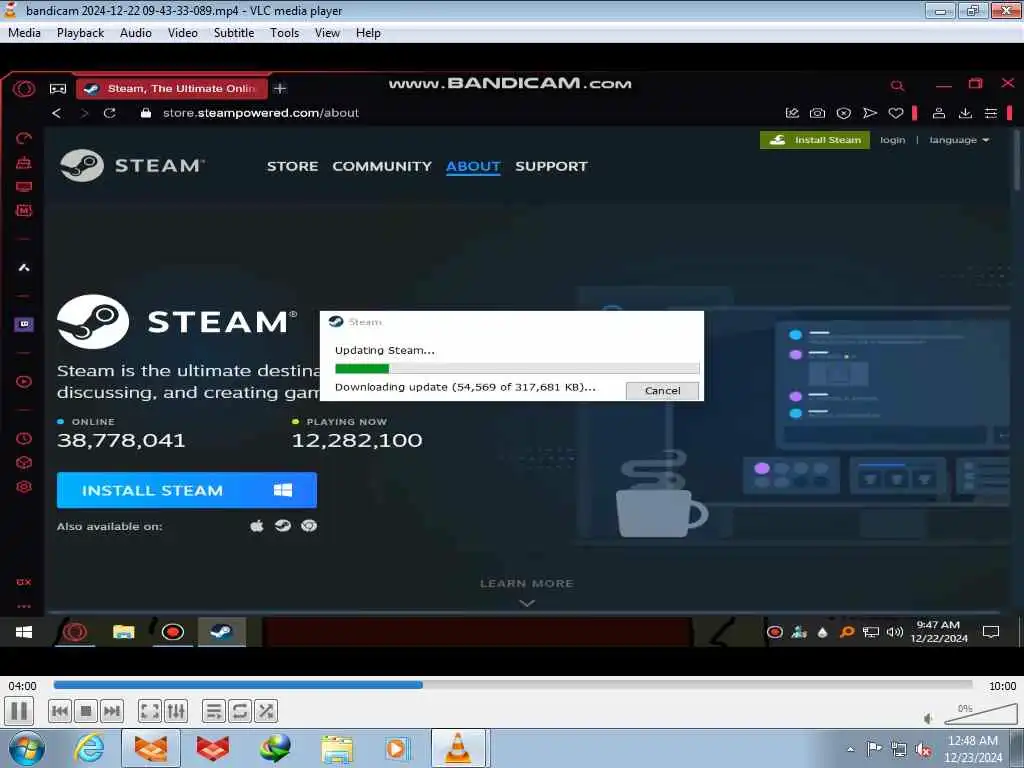The width and height of the screenshot is (1024, 768).
Task: Click the store.steampowered.com address bar
Action: pos(261,113)
